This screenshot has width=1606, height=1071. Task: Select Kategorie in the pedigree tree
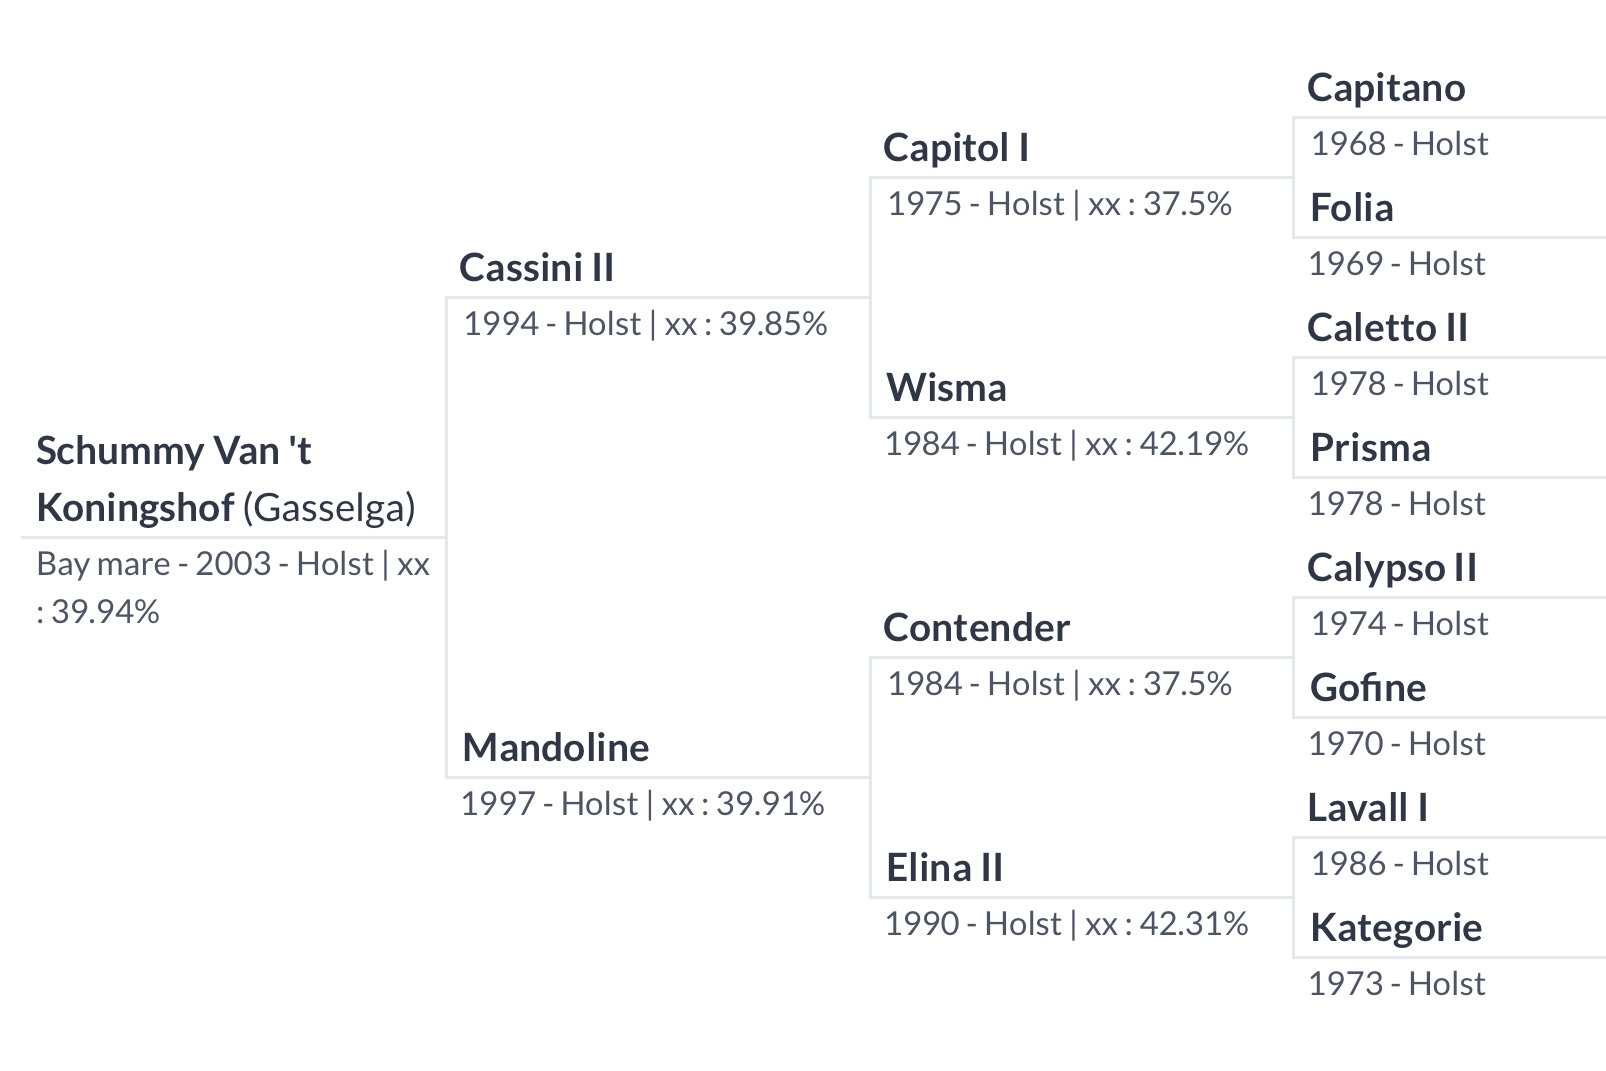1395,928
